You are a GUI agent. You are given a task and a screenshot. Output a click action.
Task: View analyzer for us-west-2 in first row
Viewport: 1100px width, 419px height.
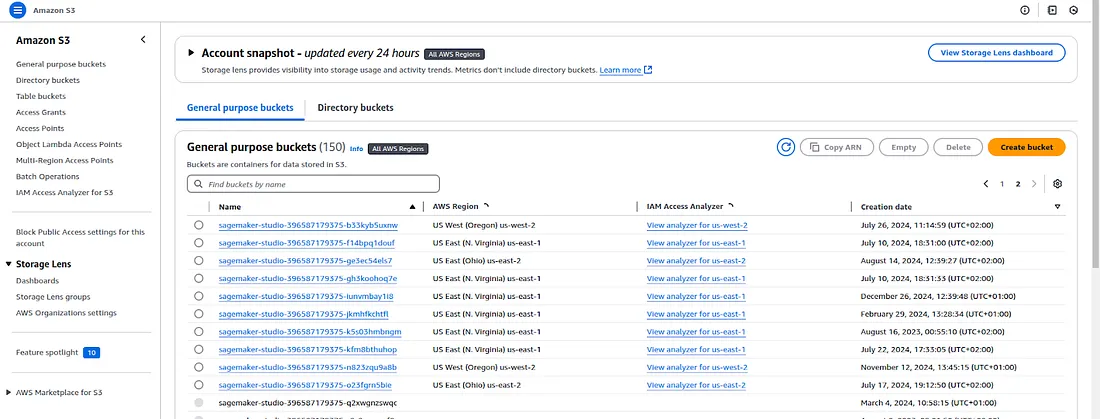click(x=697, y=225)
